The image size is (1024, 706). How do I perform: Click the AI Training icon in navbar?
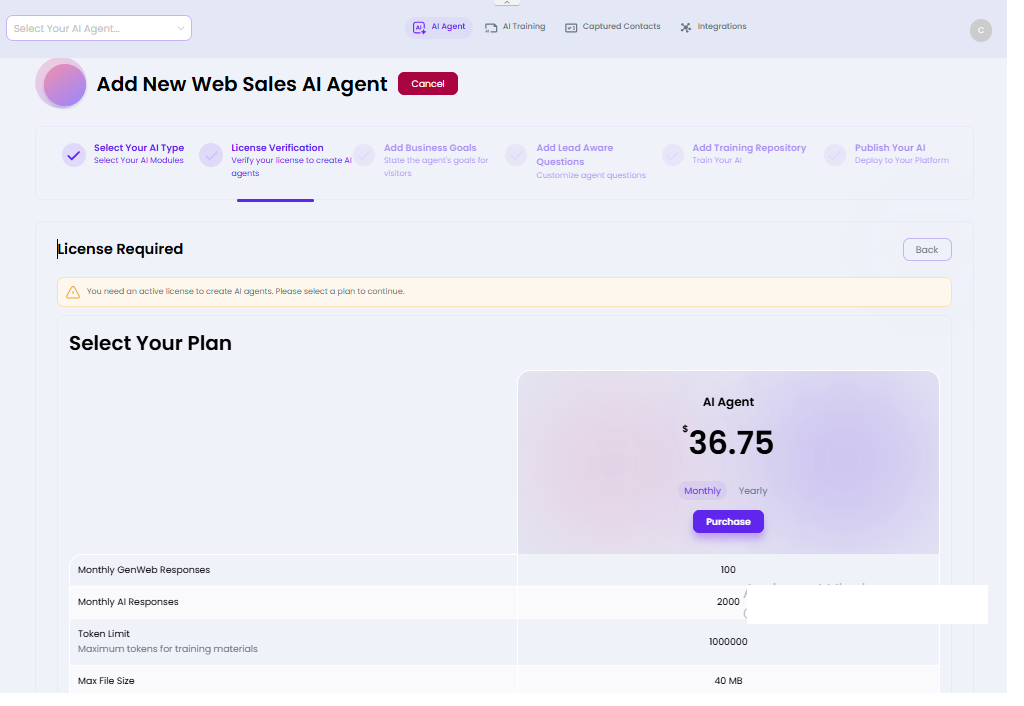[x=491, y=28]
